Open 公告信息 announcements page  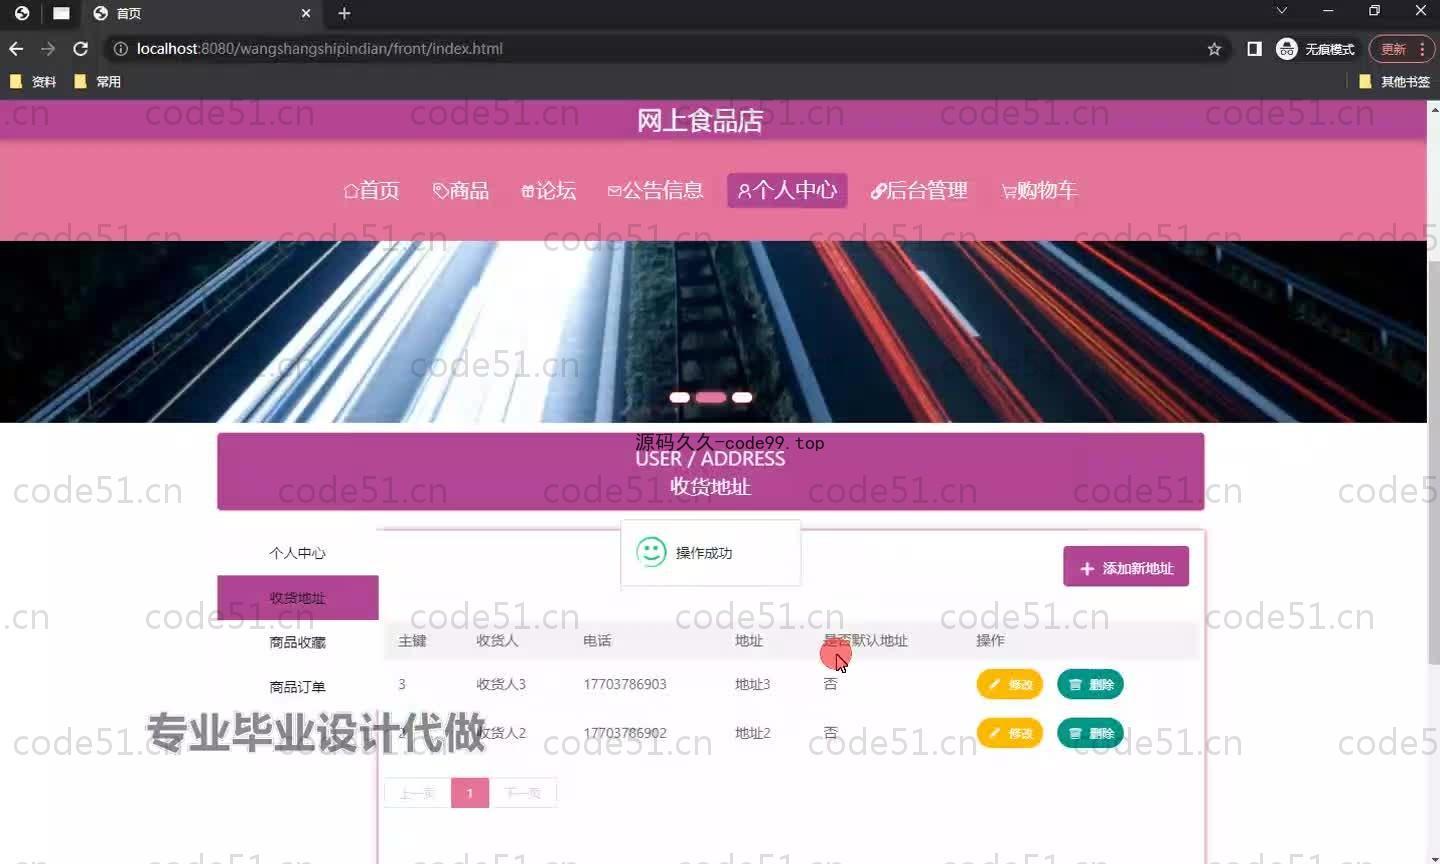click(655, 190)
